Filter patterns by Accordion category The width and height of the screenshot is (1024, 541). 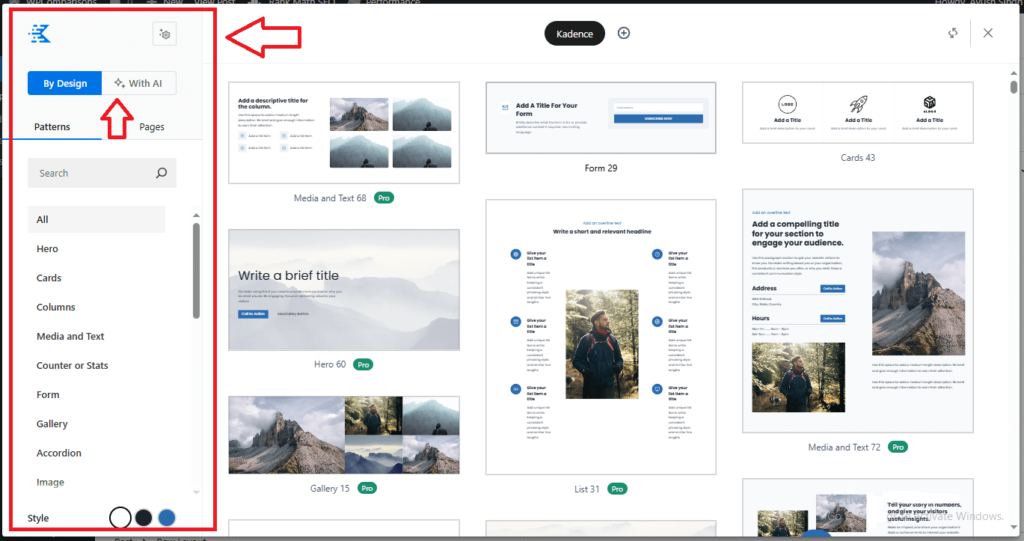coord(59,453)
